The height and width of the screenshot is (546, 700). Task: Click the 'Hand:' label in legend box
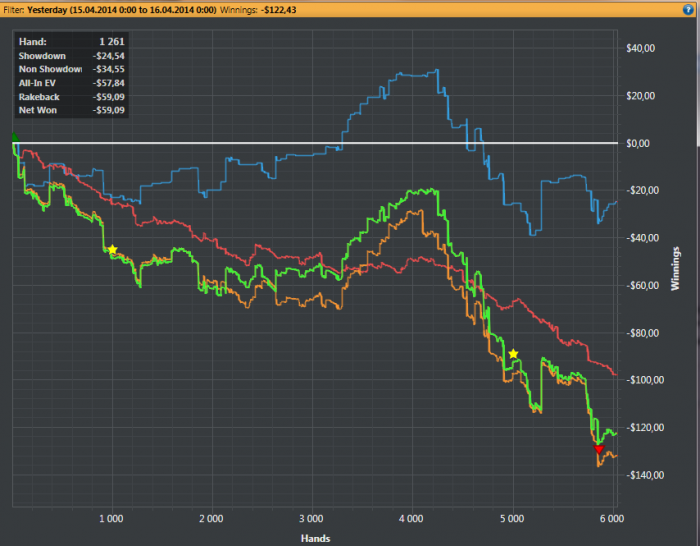point(33,42)
